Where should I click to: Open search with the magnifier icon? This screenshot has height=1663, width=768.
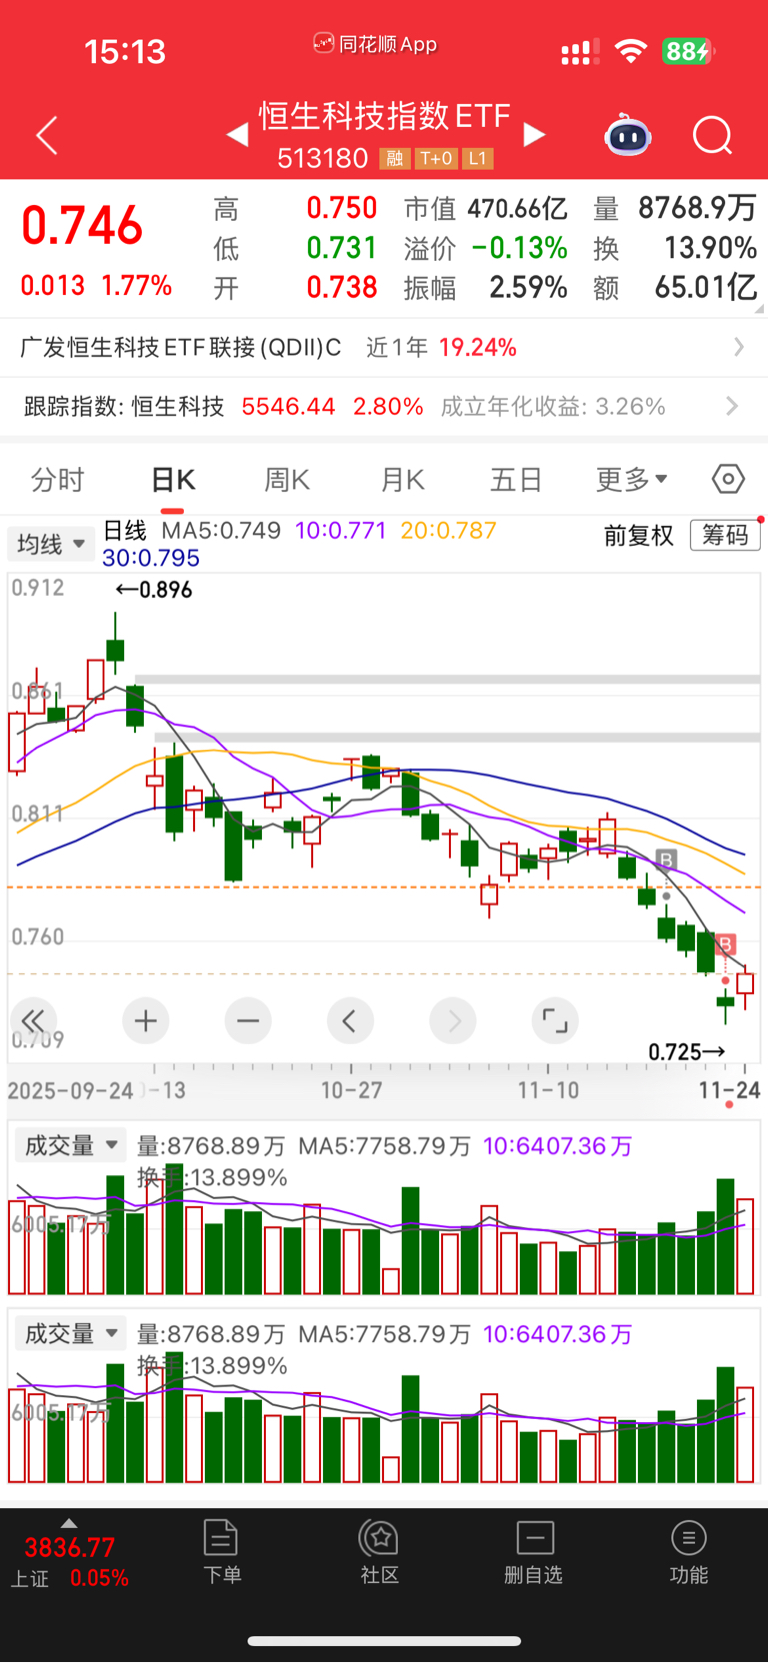tap(713, 135)
